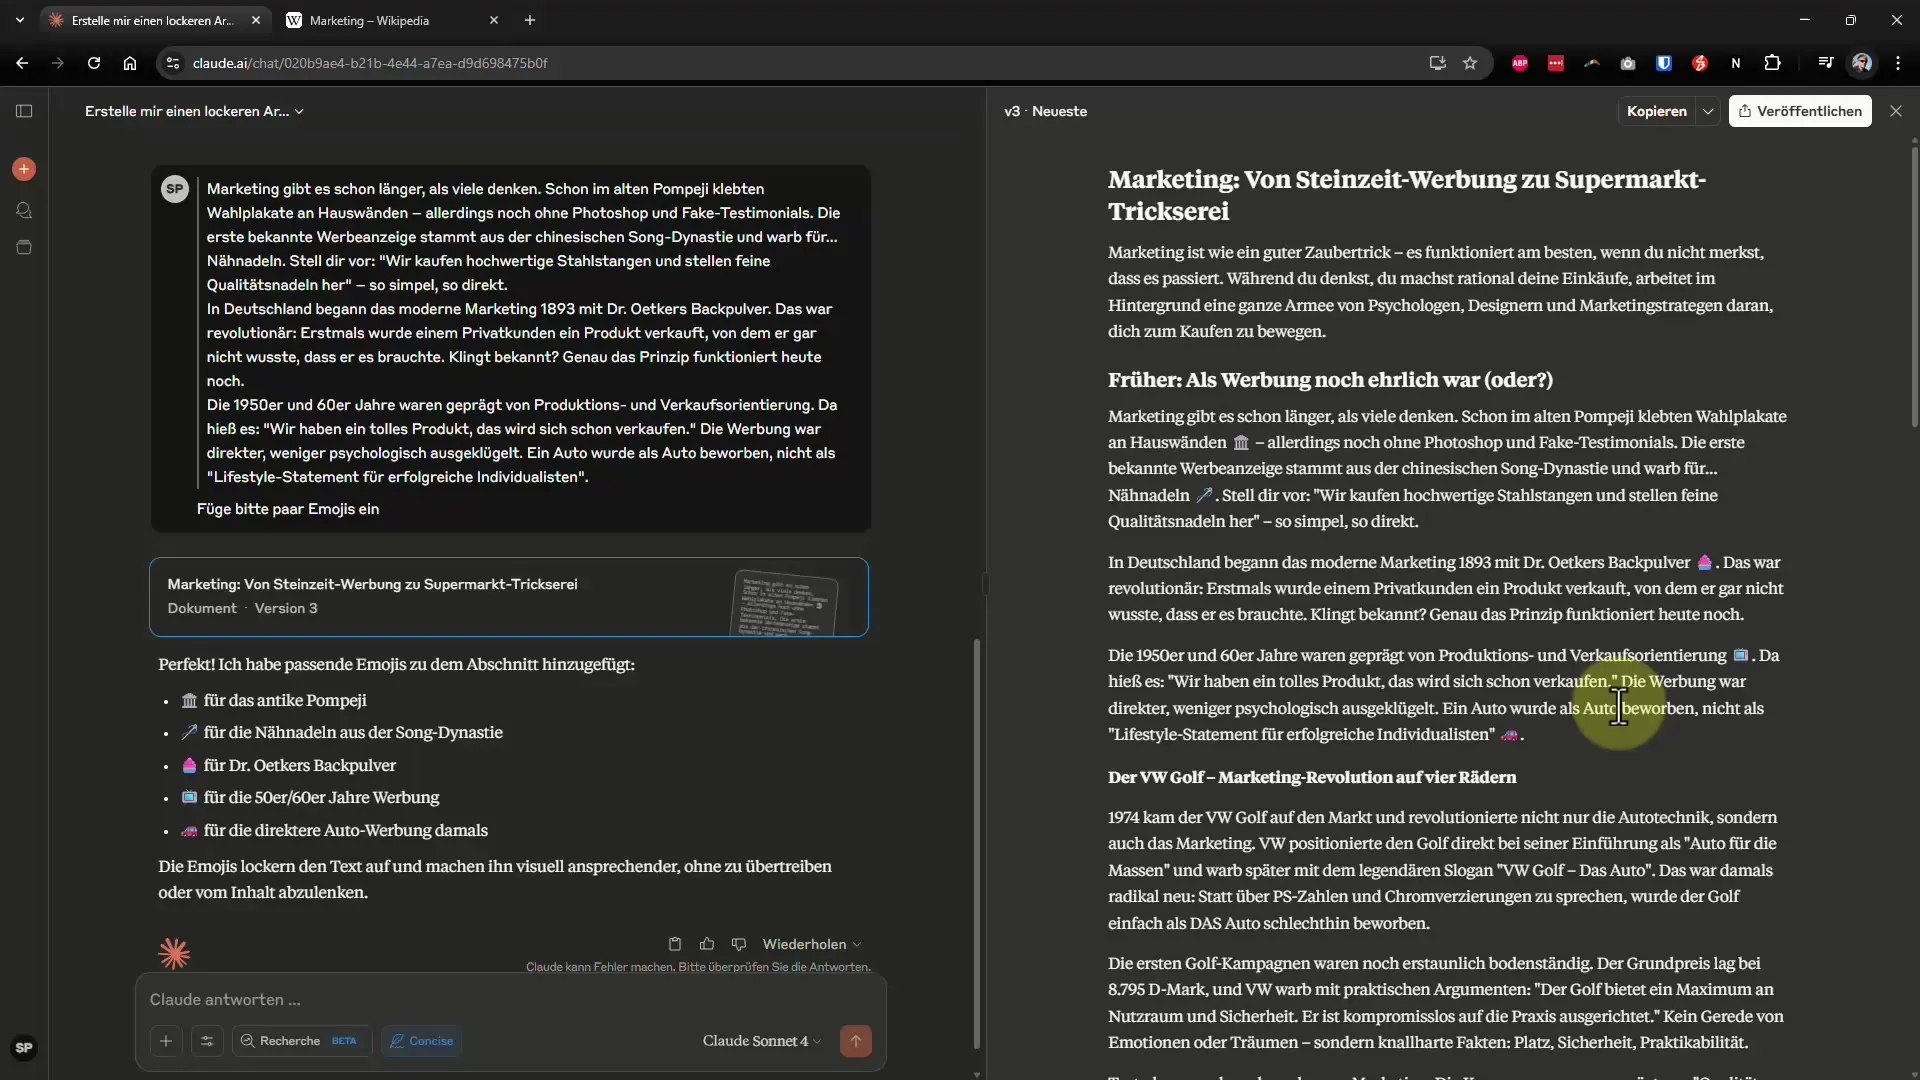The image size is (1920, 1080).
Task: Open the chats list icon in the sidebar
Action: point(24,210)
